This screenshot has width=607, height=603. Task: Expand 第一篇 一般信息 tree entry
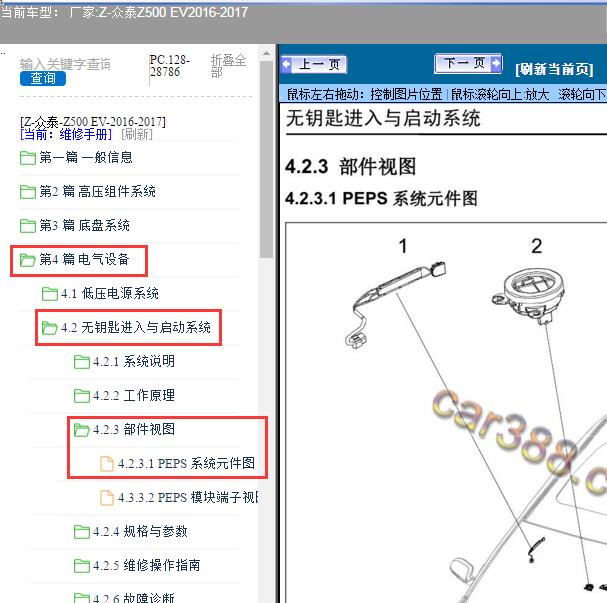(86, 157)
